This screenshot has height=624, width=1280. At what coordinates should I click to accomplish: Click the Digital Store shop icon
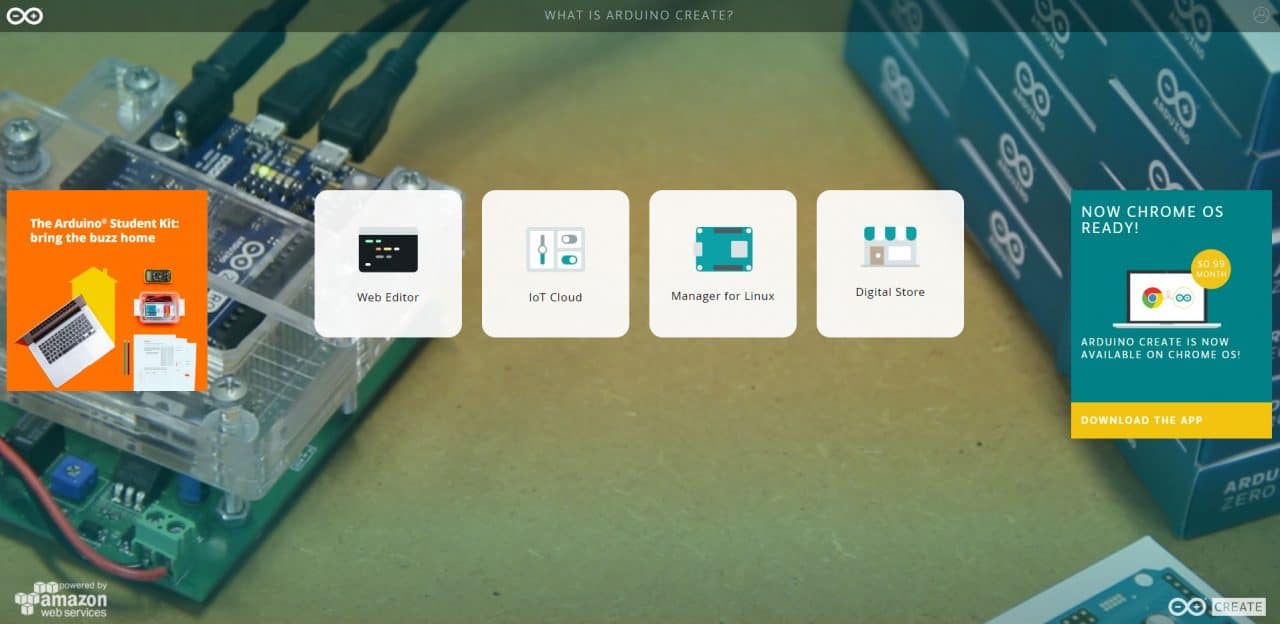[890, 247]
